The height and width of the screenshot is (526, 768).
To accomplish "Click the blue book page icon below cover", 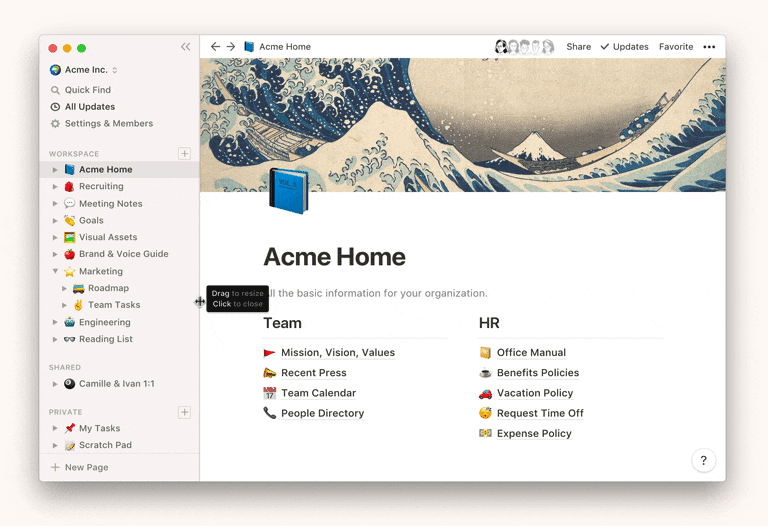I will point(289,191).
